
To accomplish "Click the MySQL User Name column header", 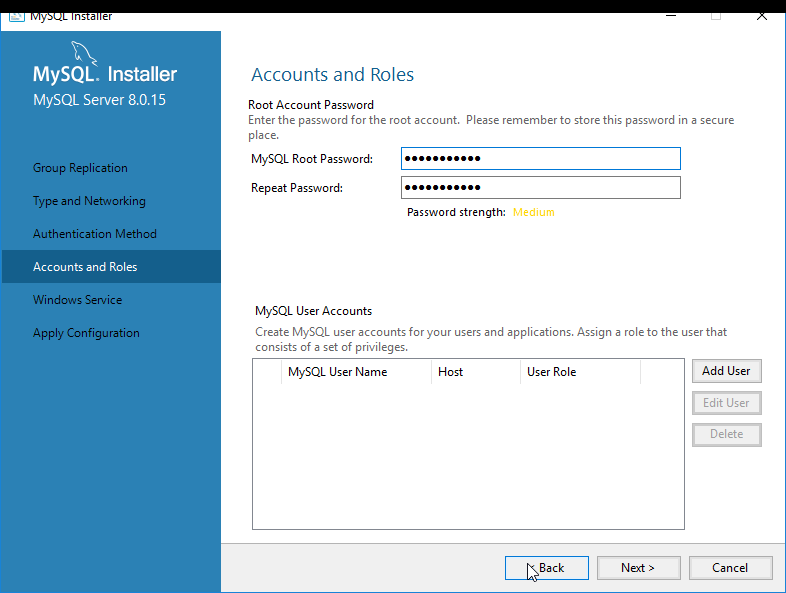I will pos(356,372).
